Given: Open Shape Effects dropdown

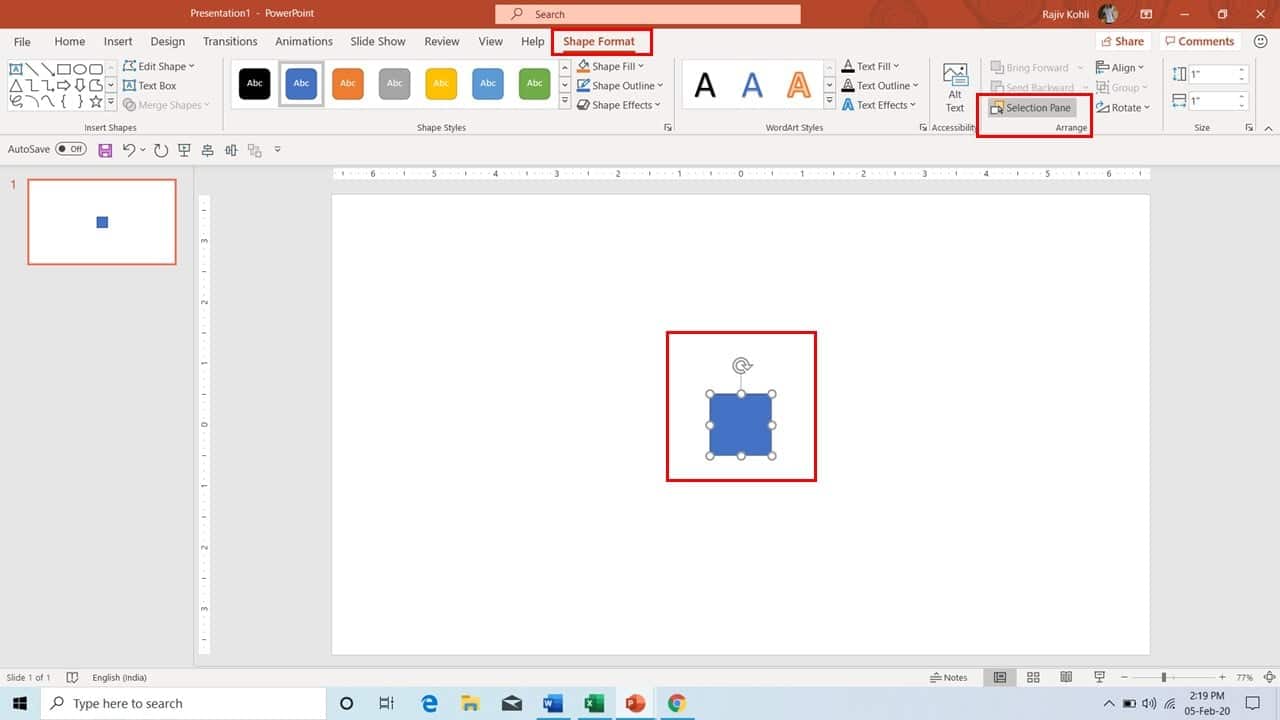Looking at the screenshot, I should (618, 105).
